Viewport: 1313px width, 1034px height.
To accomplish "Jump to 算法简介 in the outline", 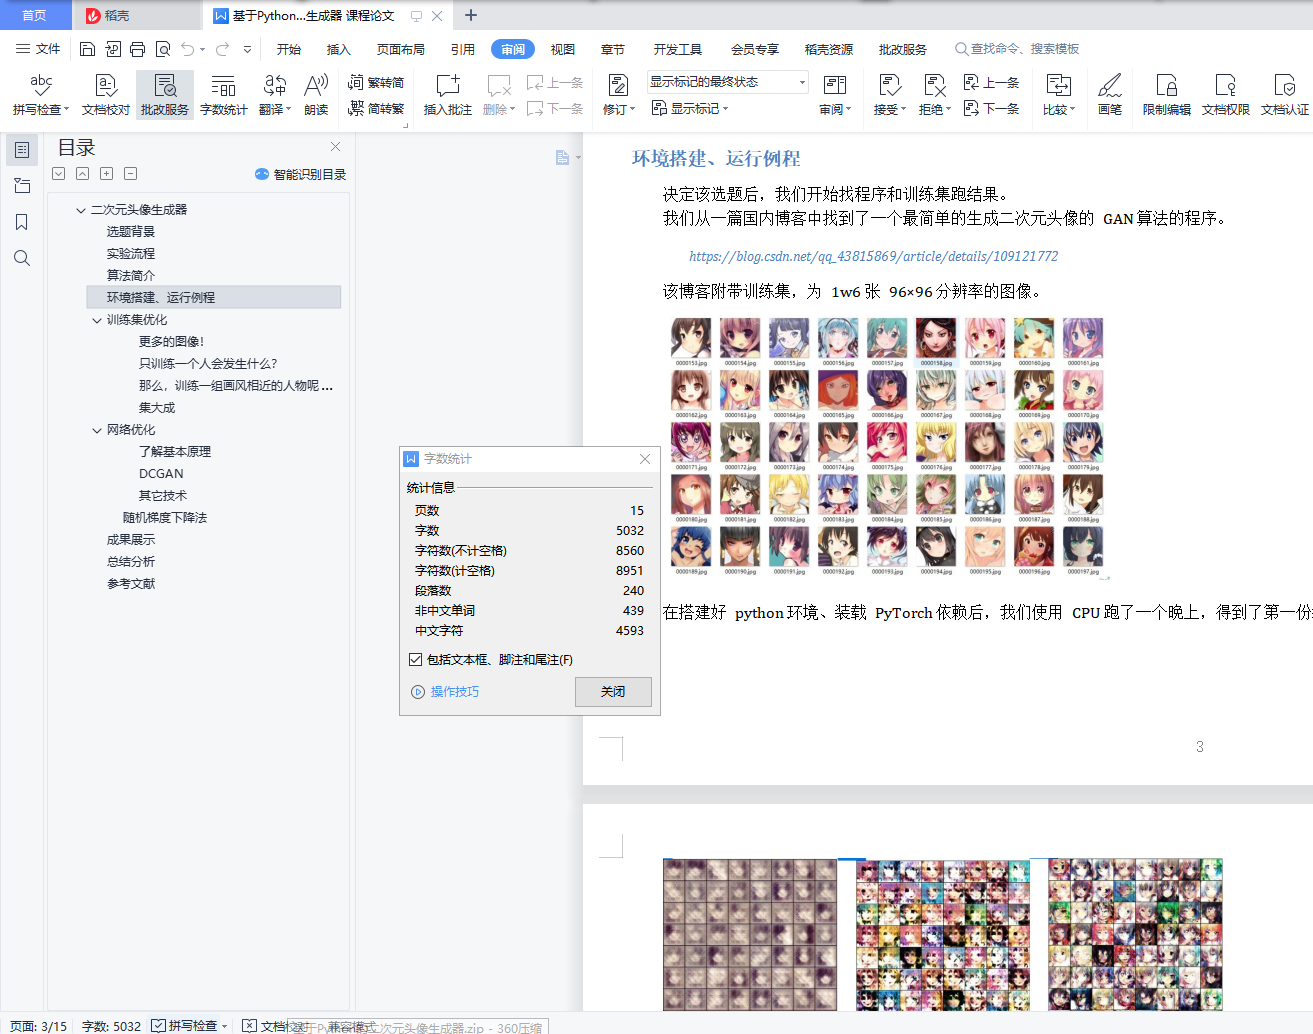I will pyautogui.click(x=131, y=276).
